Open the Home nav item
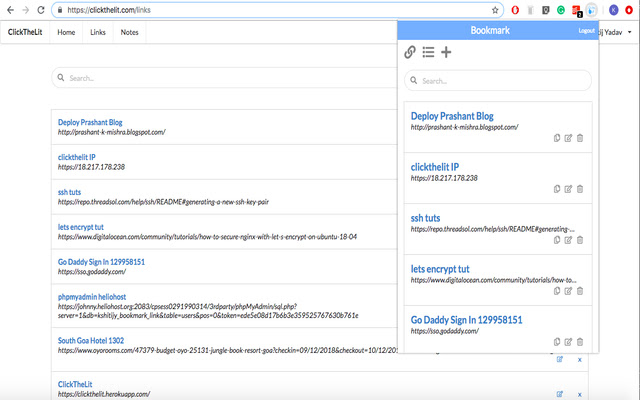 [x=66, y=32]
